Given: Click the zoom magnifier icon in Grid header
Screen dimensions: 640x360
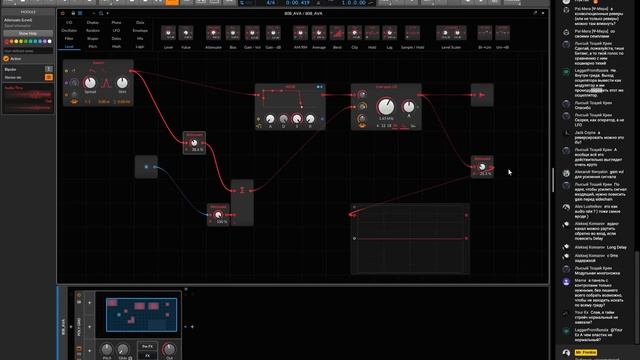Looking at the screenshot, I should (x=101, y=13).
